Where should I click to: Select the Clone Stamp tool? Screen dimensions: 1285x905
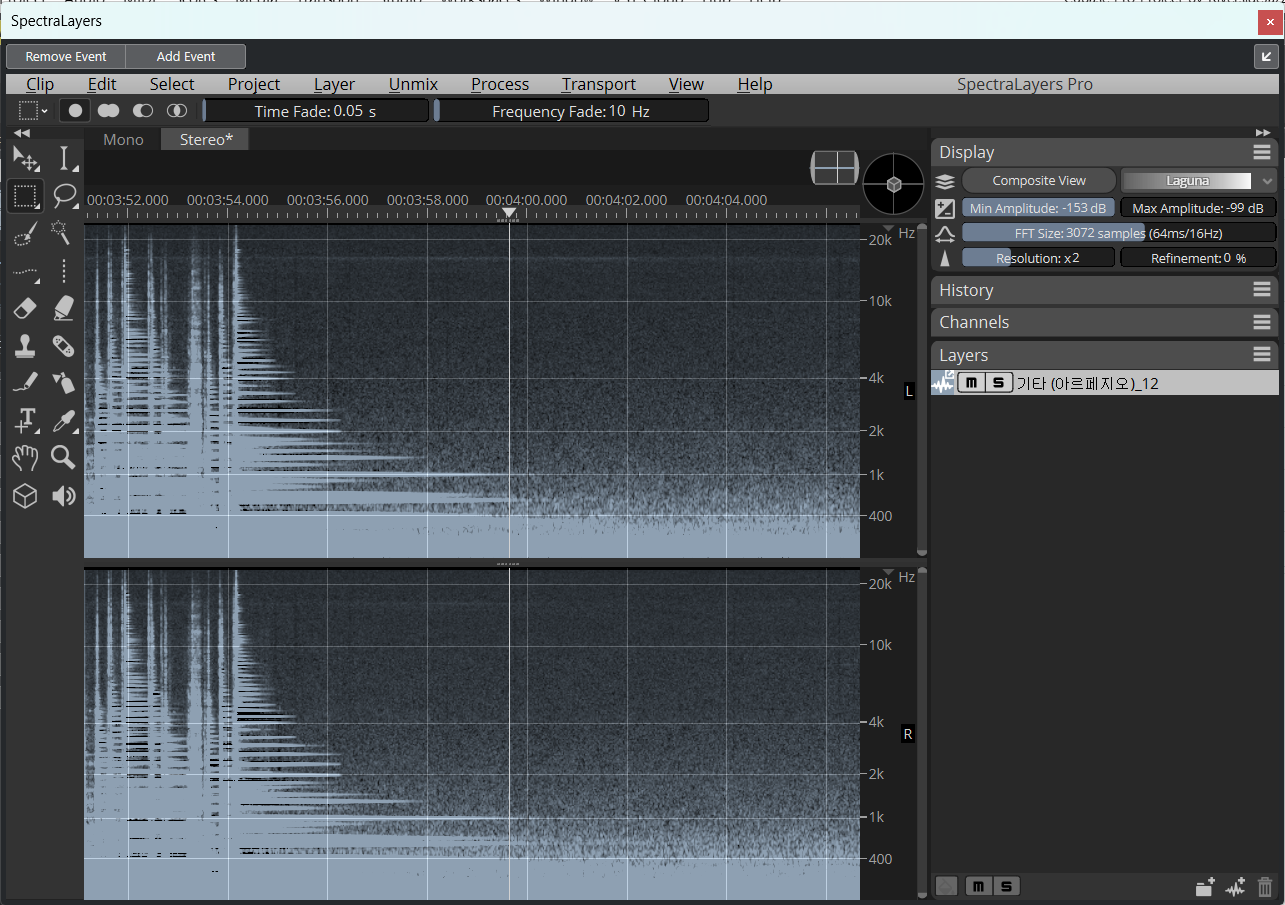(x=25, y=346)
